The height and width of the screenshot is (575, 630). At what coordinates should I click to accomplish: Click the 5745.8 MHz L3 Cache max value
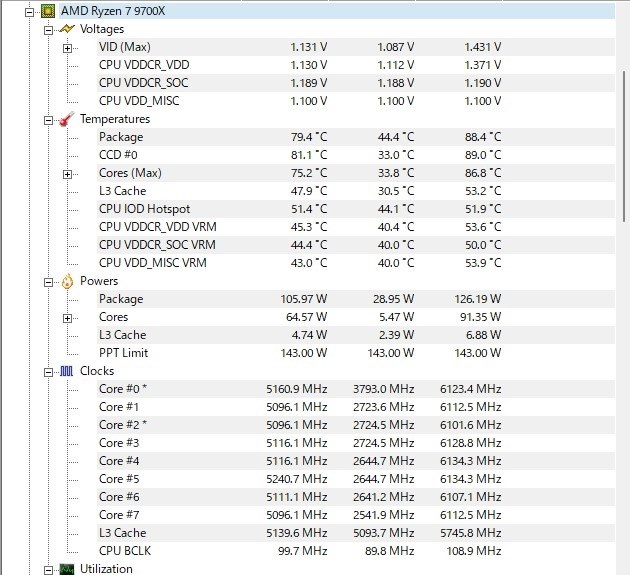(470, 533)
